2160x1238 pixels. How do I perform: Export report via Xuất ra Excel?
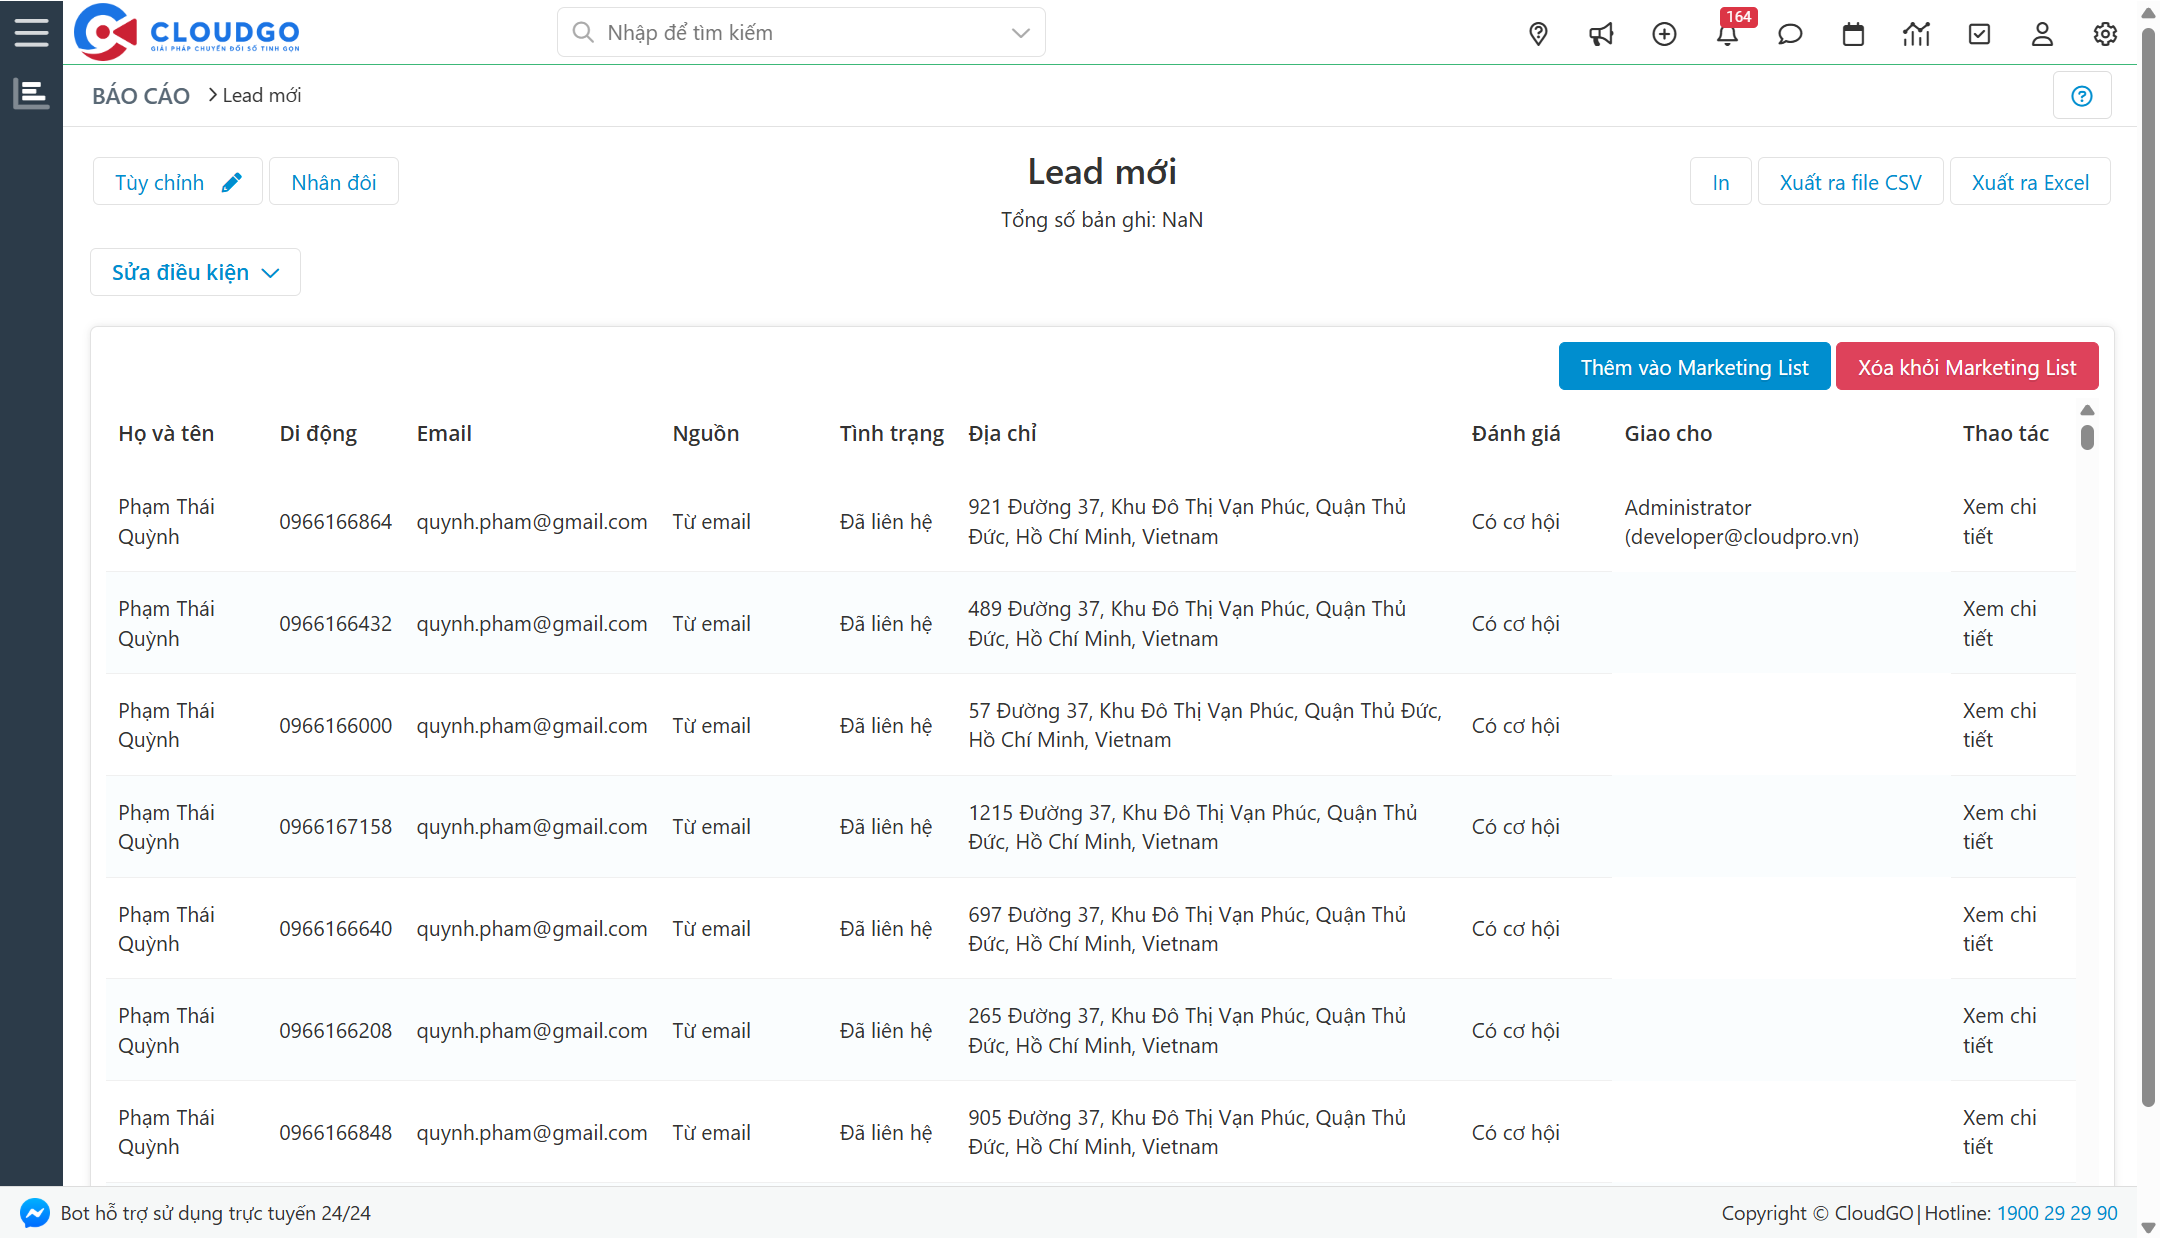(2029, 182)
